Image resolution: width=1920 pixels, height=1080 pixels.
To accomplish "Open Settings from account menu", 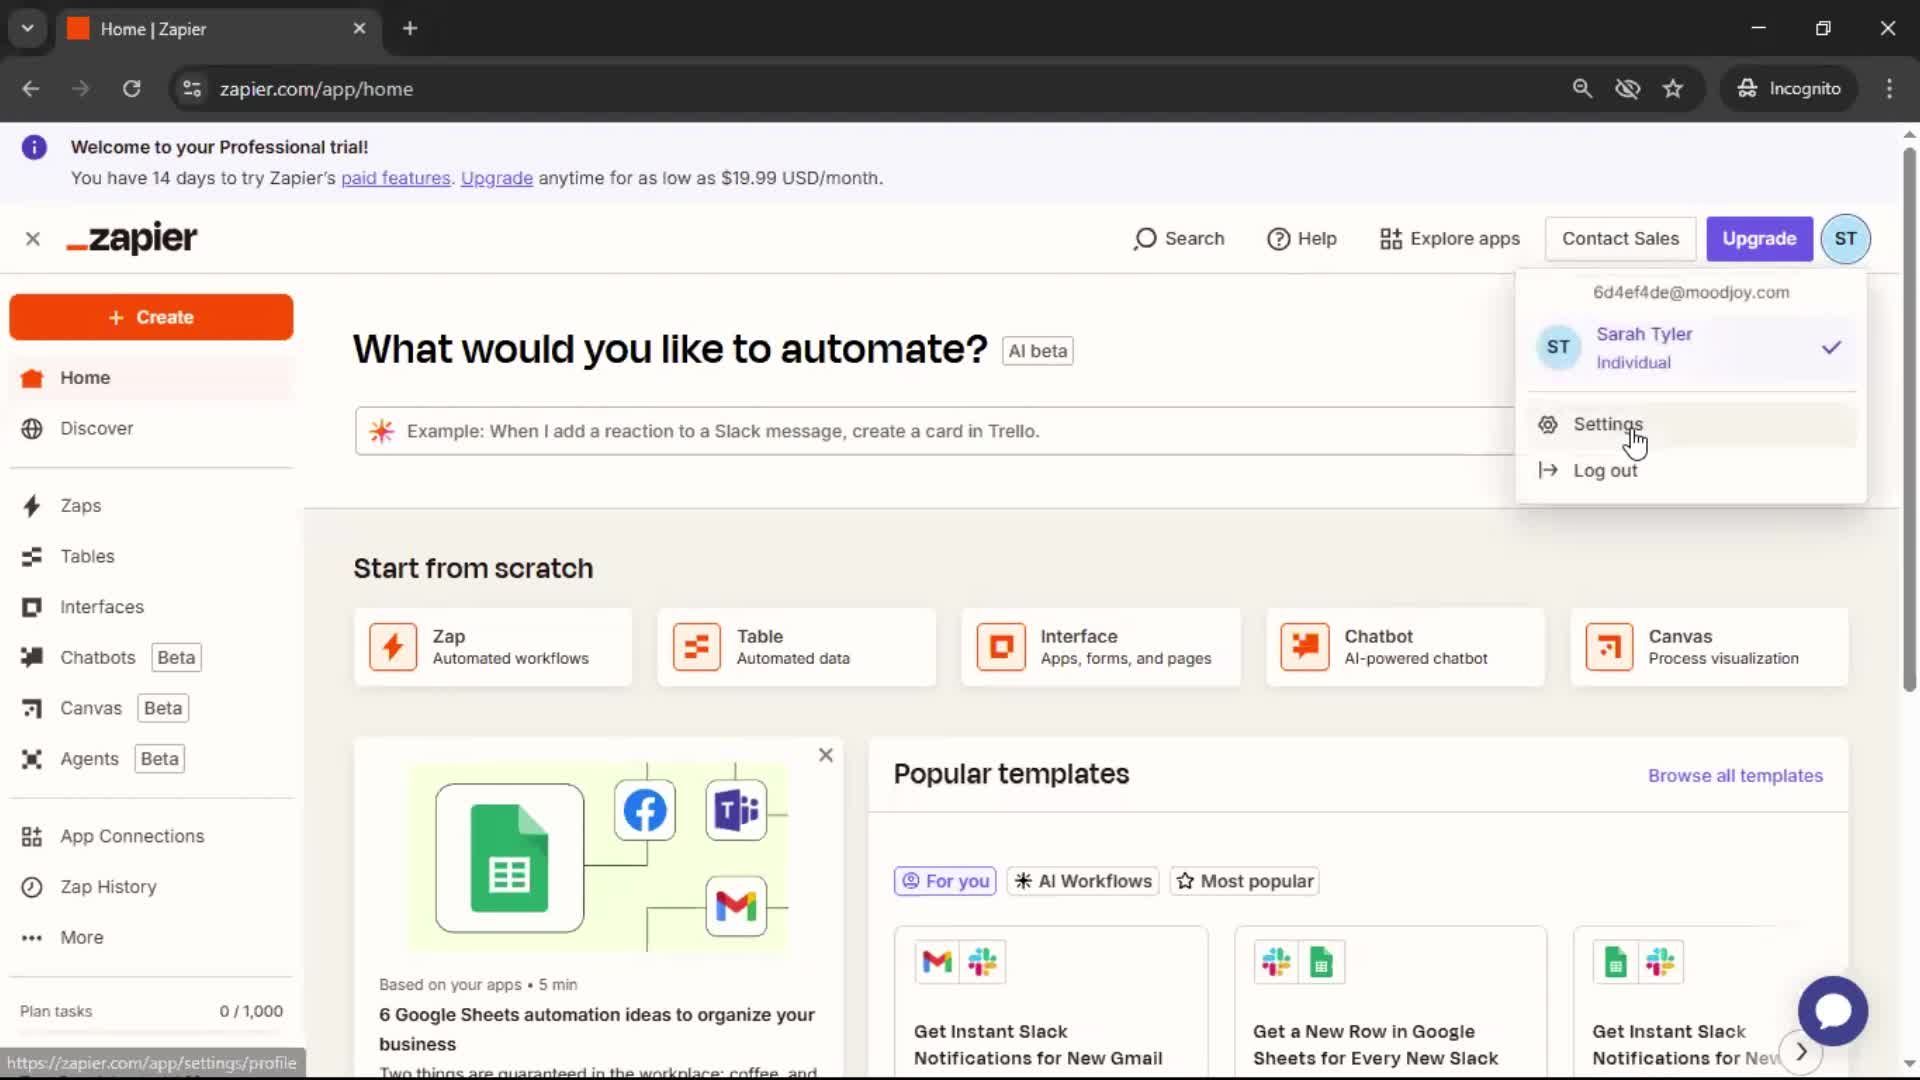I will [1690, 424].
